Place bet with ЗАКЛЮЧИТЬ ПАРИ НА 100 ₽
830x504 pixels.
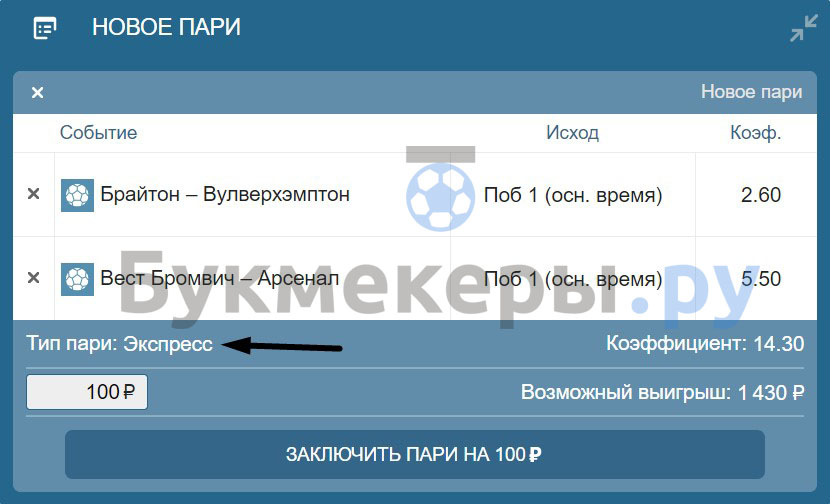point(414,454)
